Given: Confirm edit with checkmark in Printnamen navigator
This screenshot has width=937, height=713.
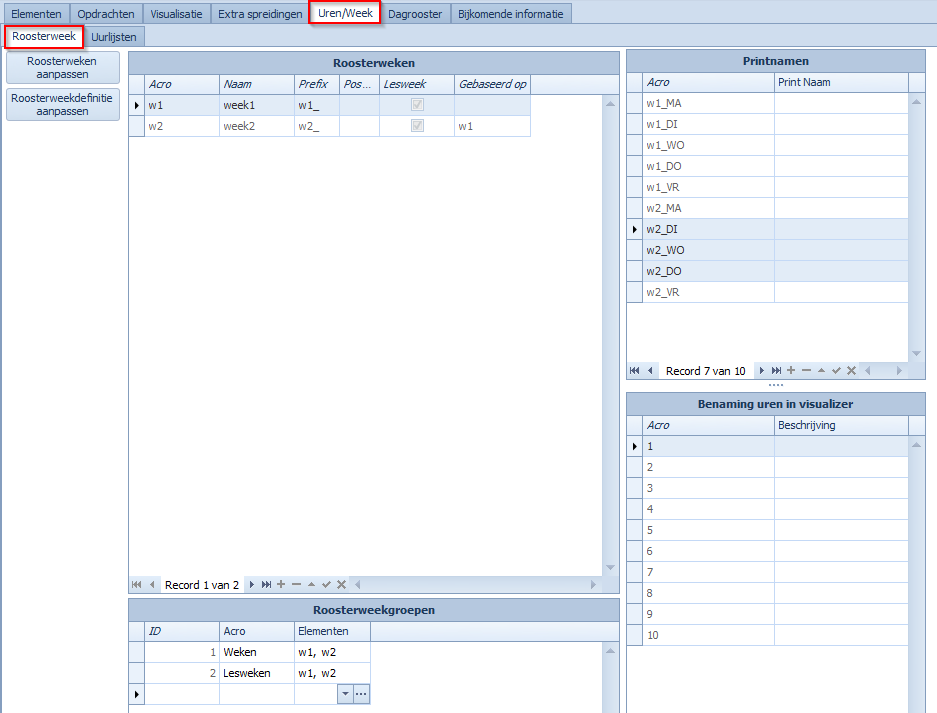Looking at the screenshot, I should [x=837, y=371].
